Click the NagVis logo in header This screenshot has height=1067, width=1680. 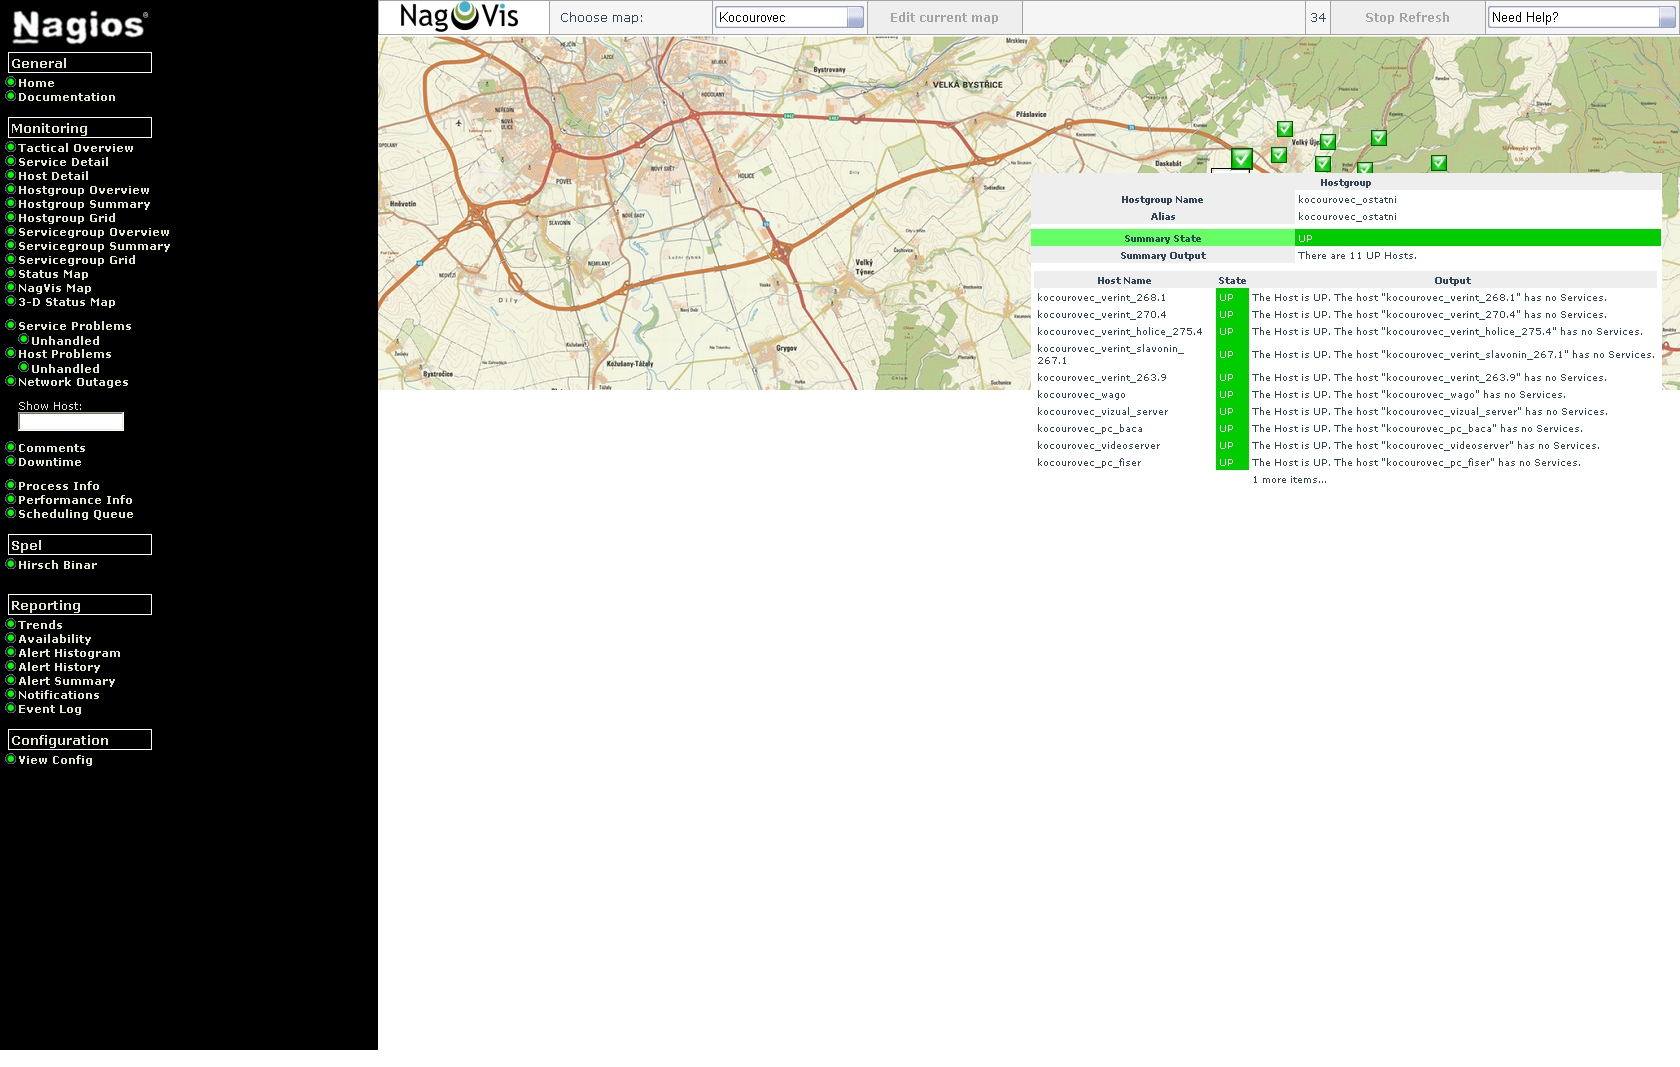459,17
